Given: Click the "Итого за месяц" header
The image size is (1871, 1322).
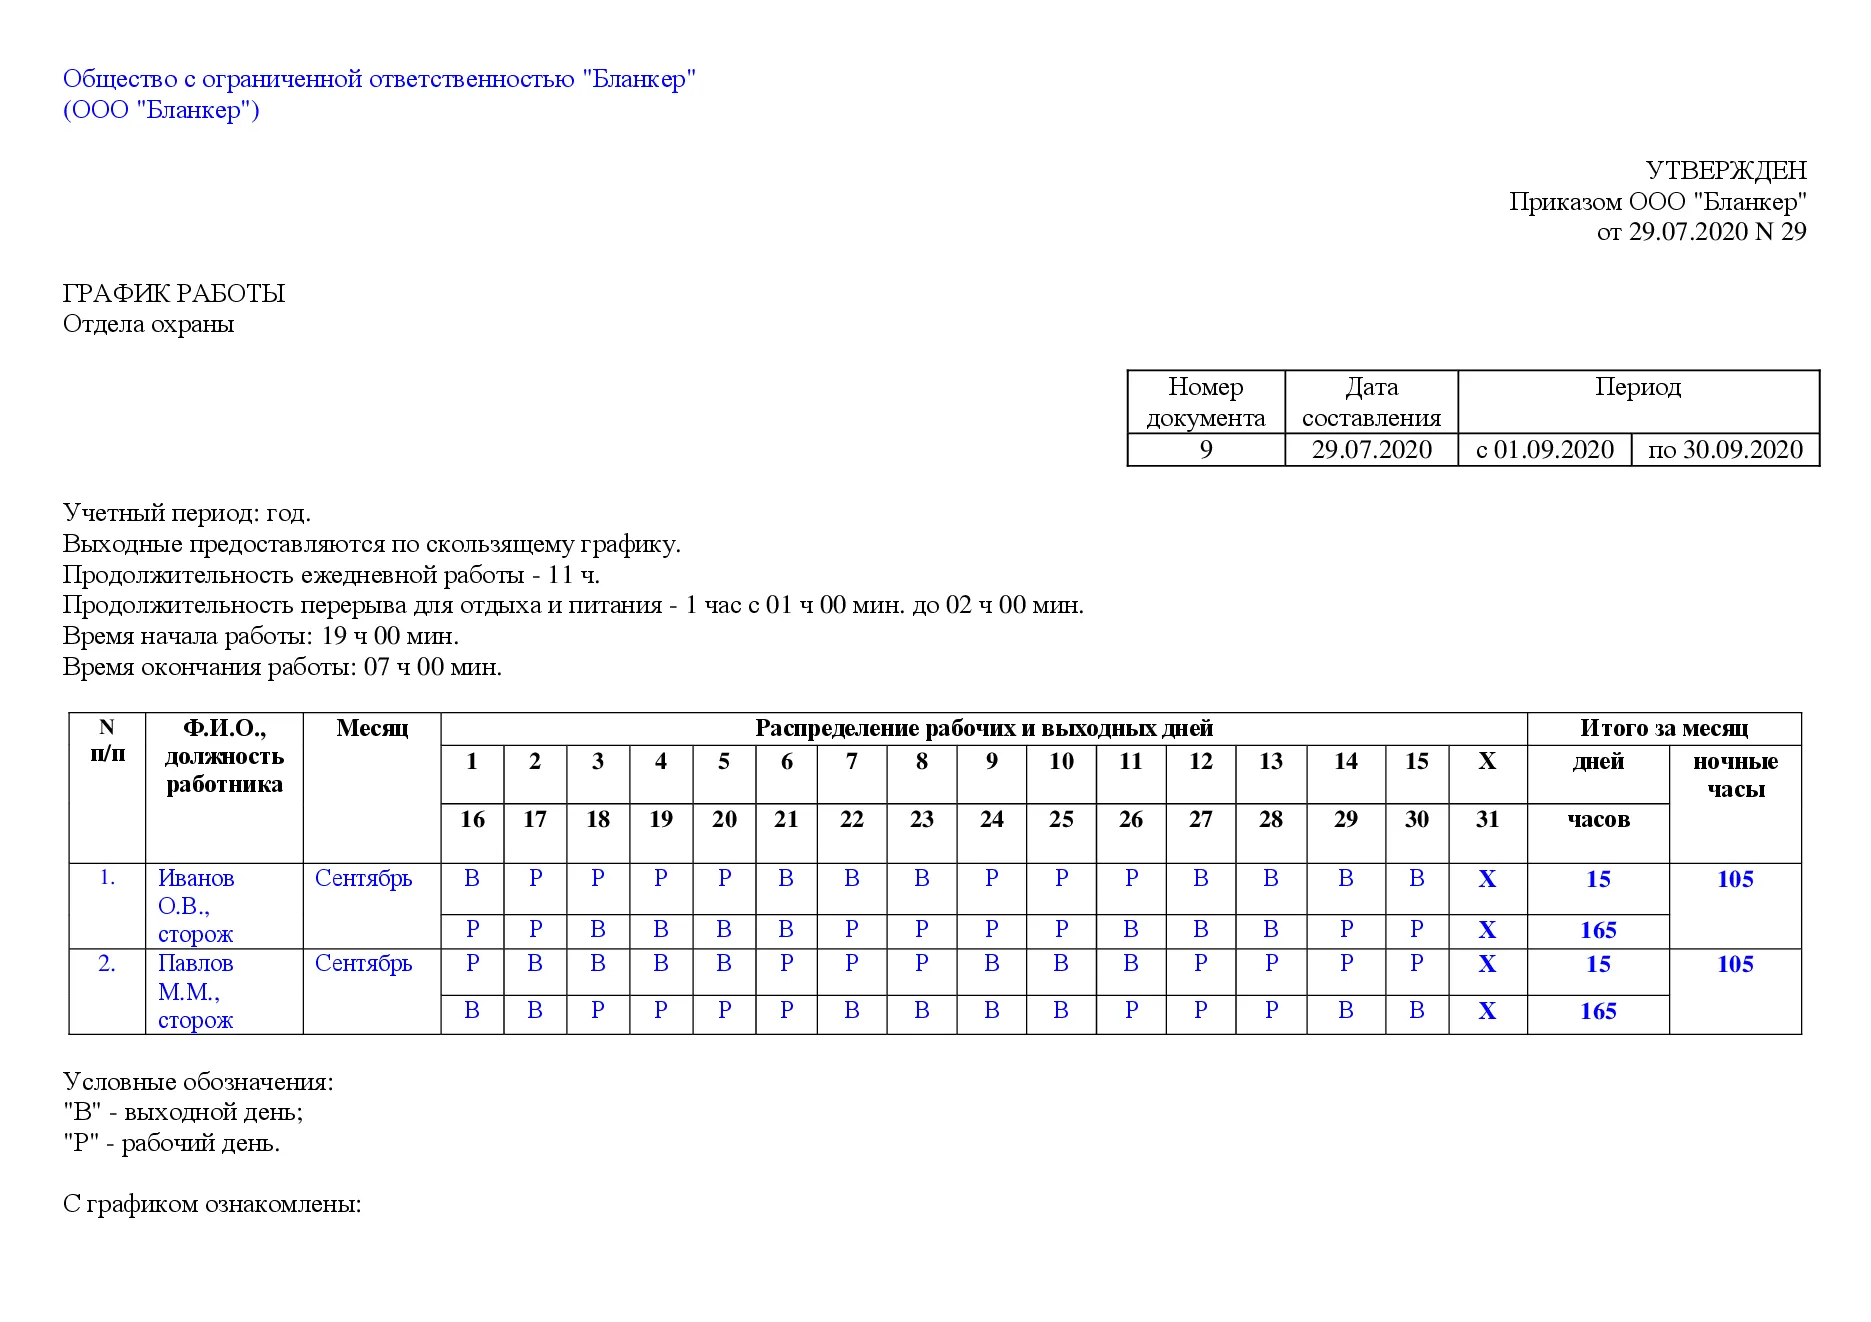Looking at the screenshot, I should (x=1664, y=728).
